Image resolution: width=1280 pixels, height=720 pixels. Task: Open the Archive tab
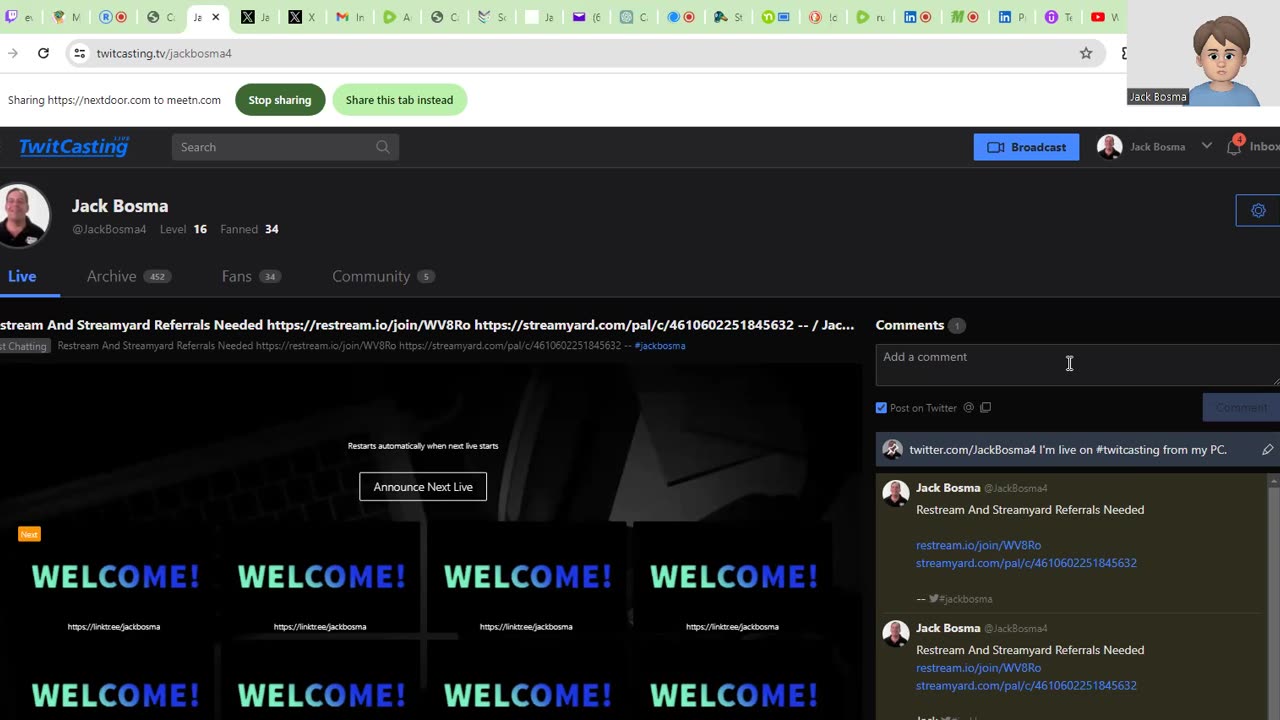pyautogui.click(x=129, y=277)
